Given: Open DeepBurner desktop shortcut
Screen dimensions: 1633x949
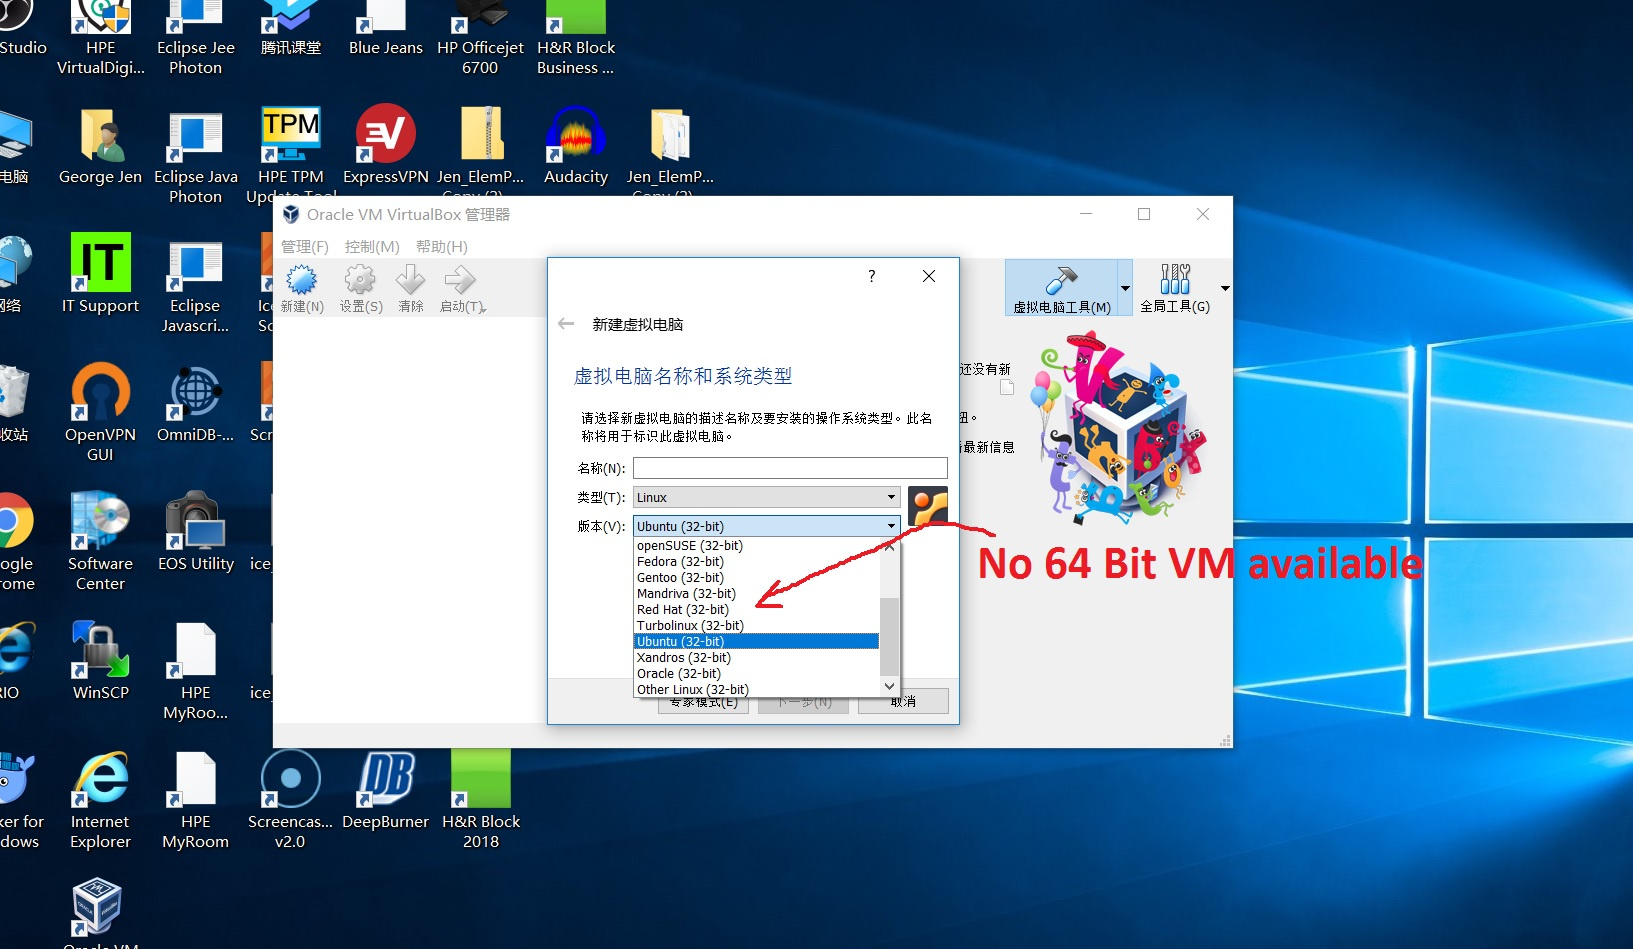Looking at the screenshot, I should 385,790.
